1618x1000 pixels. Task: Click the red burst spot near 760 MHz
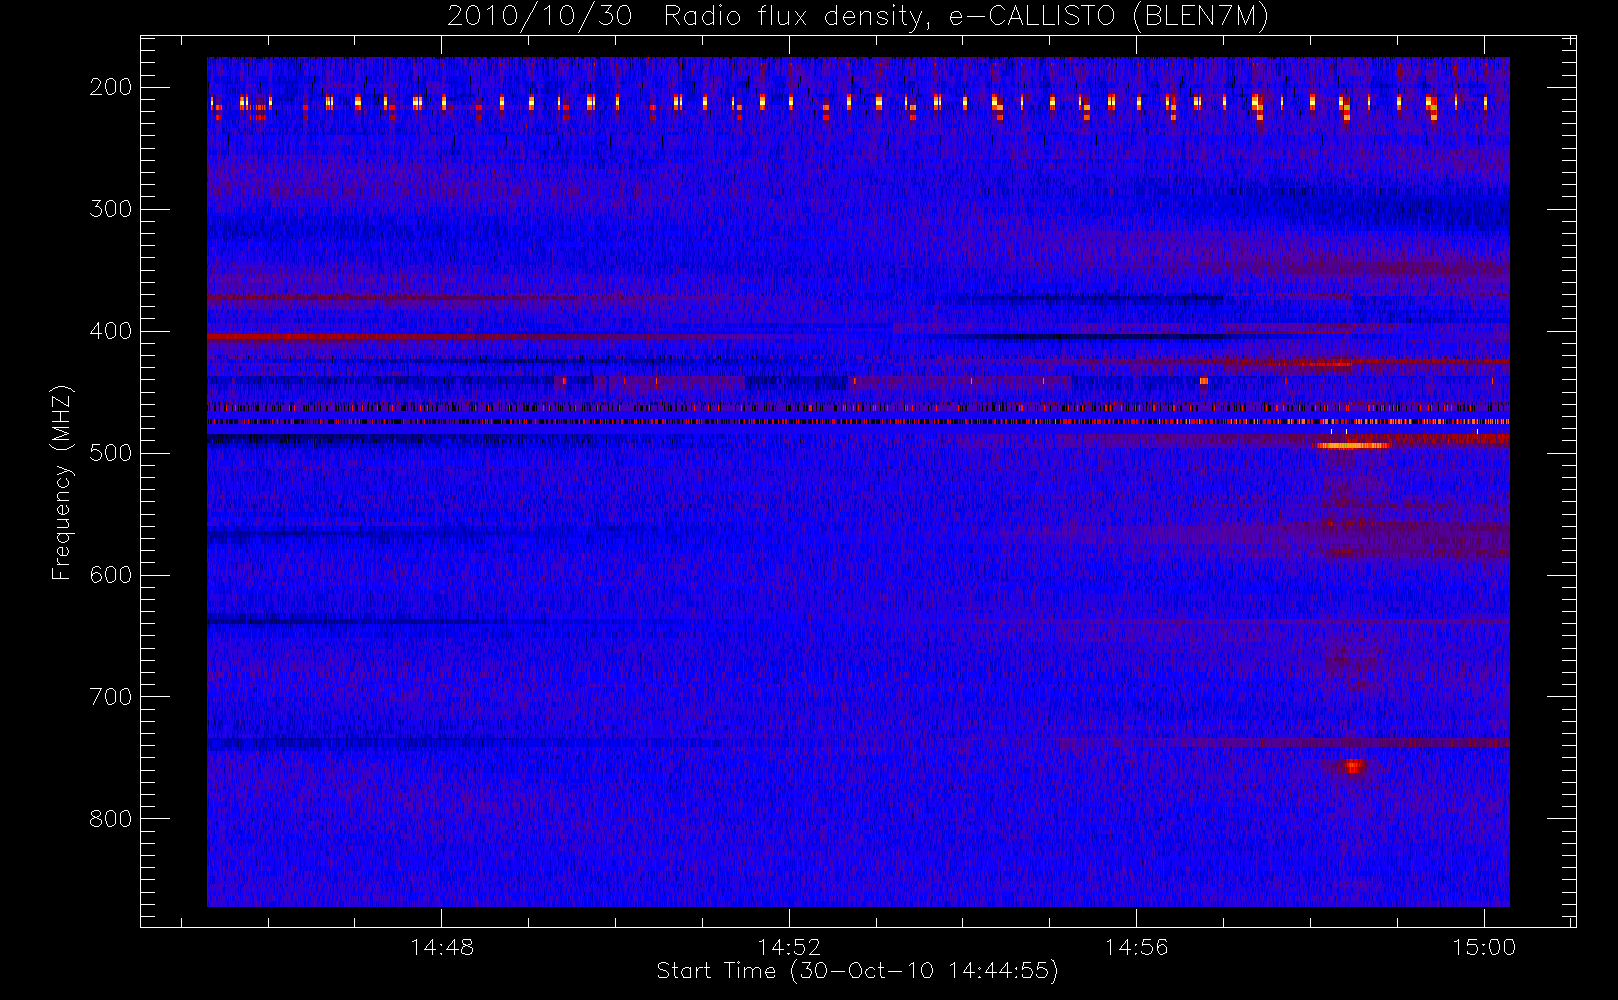1353,767
